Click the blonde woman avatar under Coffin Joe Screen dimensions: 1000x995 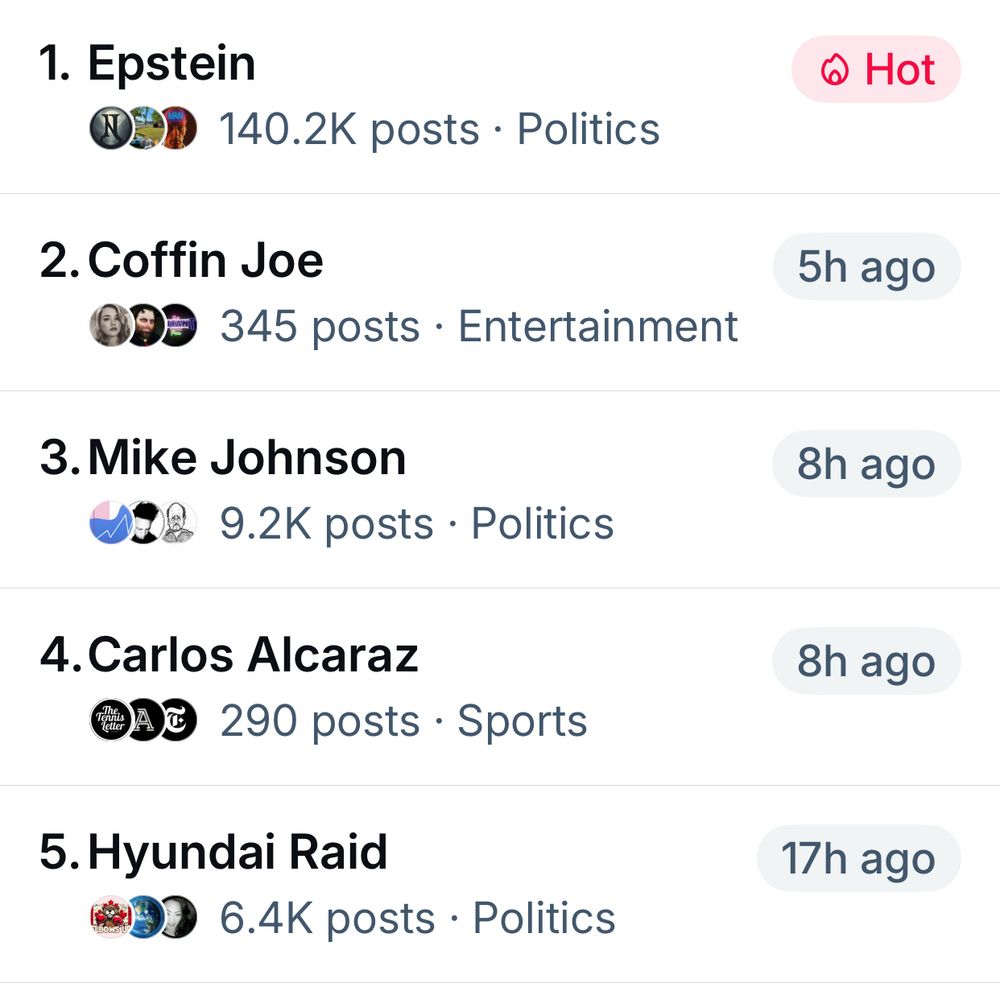109,325
